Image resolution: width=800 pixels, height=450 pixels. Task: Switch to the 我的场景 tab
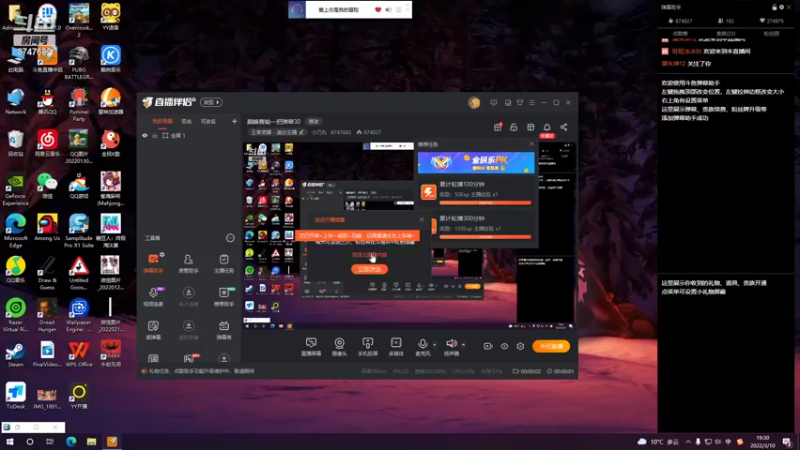162,121
